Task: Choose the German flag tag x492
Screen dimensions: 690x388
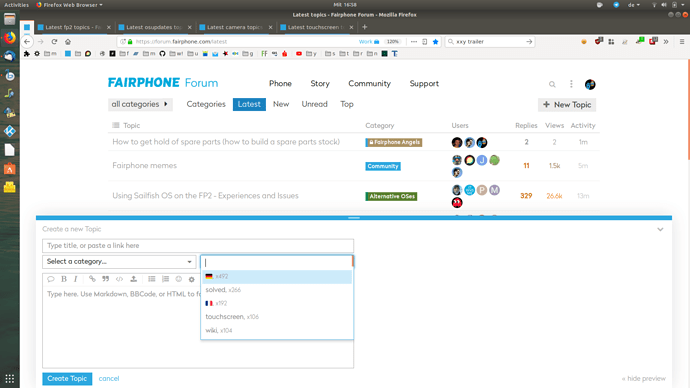Action: tap(277, 277)
